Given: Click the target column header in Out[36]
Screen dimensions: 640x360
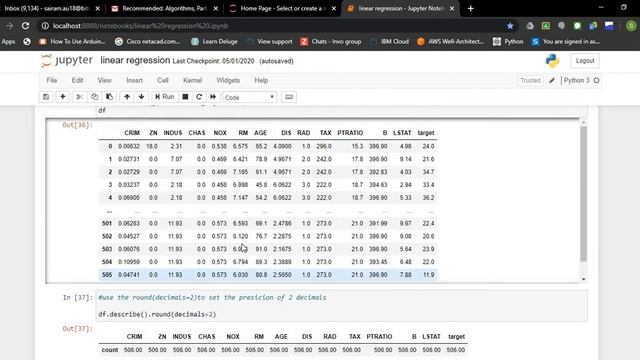Looking at the screenshot, I should (426, 133).
